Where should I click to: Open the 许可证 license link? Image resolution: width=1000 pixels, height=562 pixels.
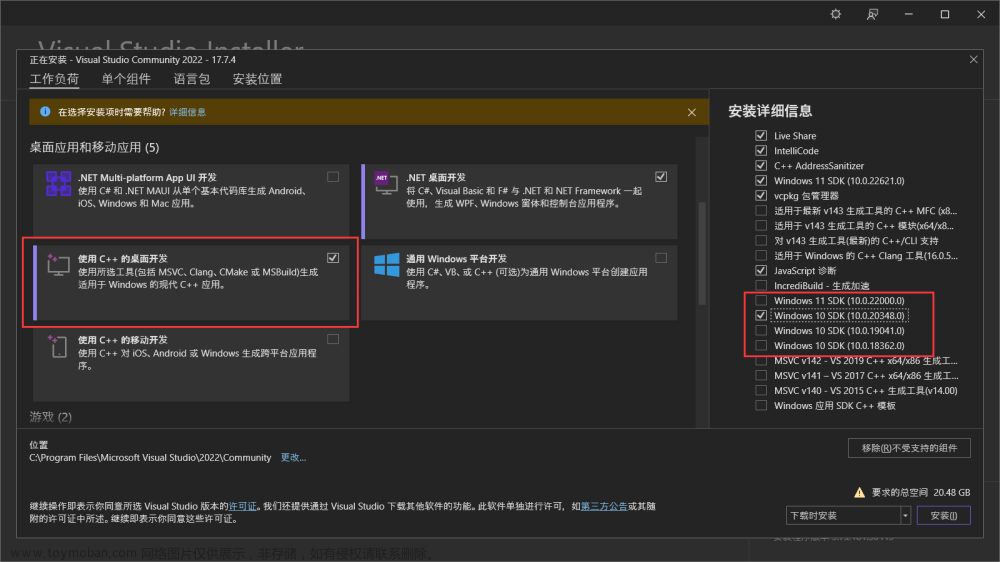click(x=242, y=506)
